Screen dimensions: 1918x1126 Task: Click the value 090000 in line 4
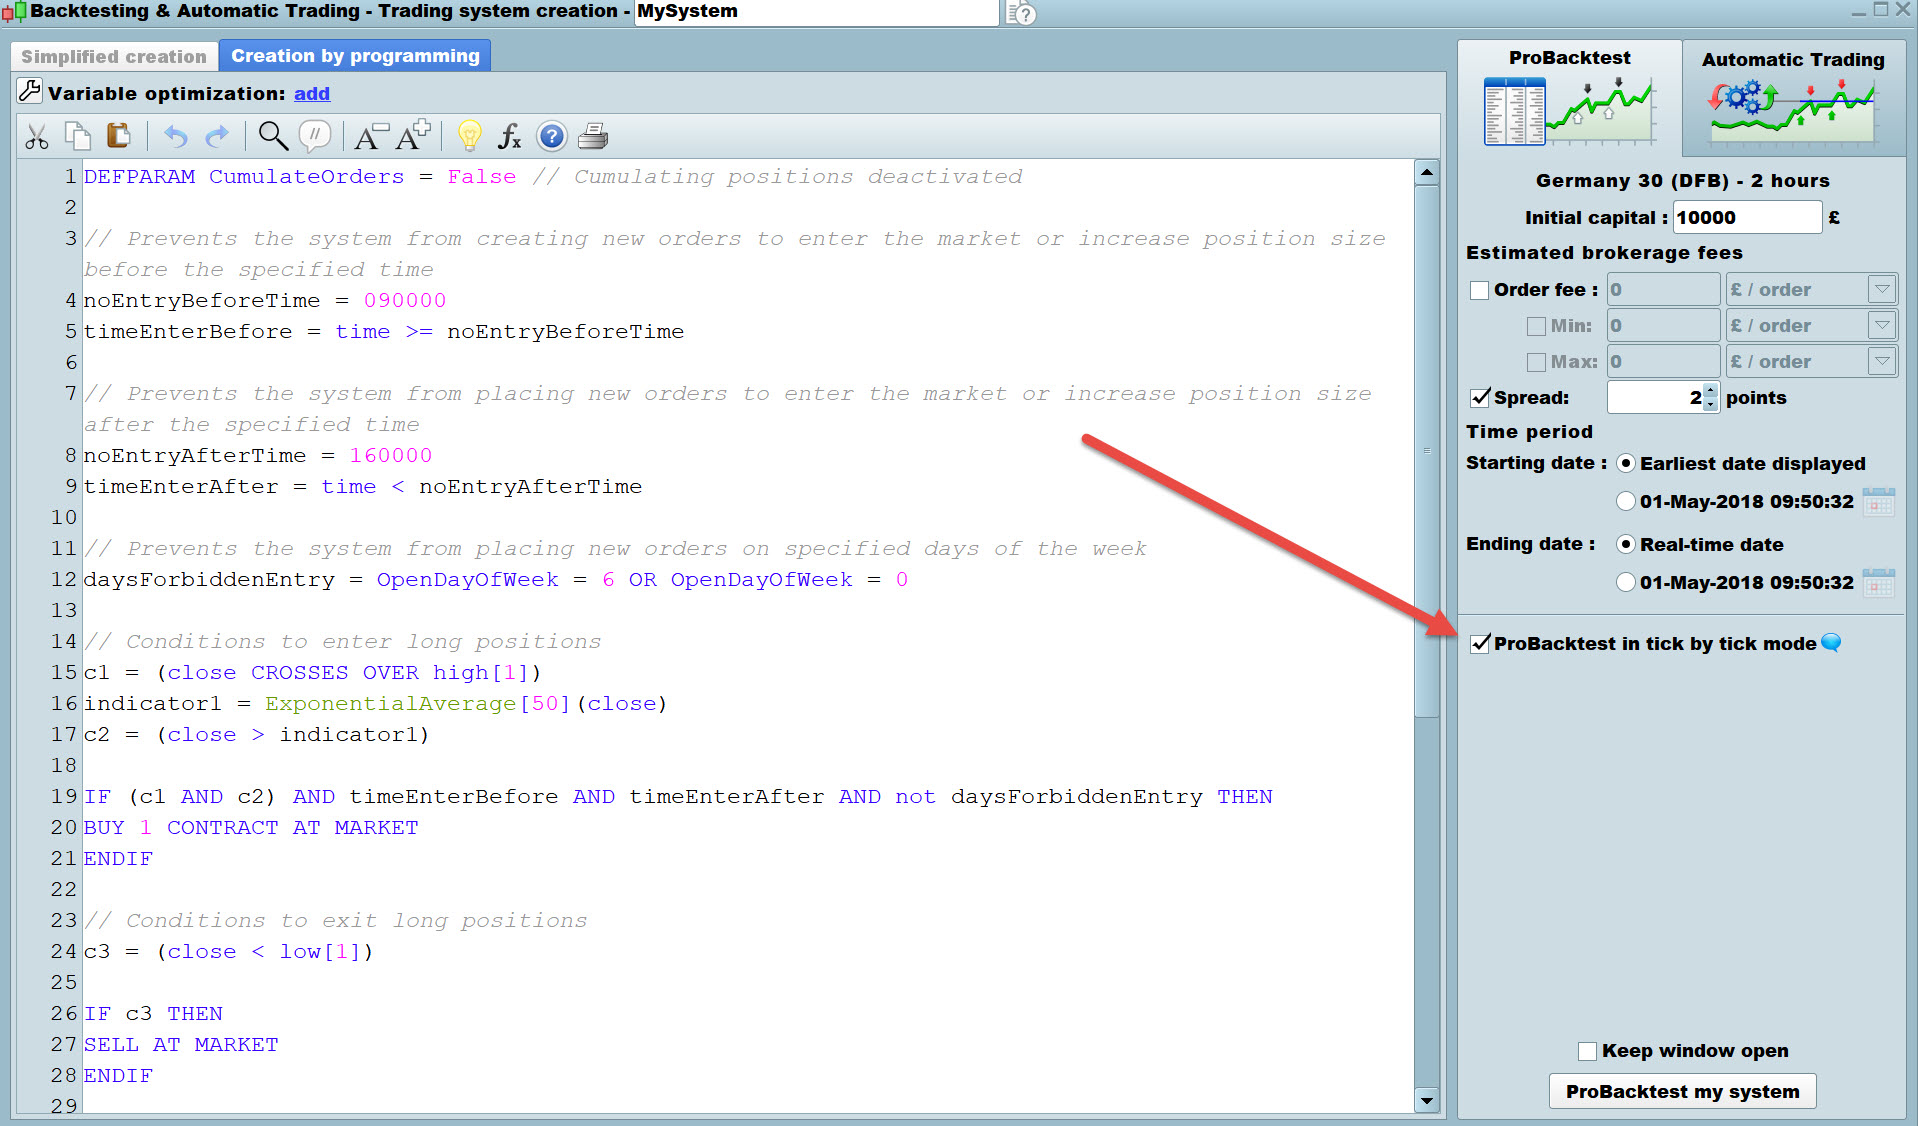click(x=405, y=300)
